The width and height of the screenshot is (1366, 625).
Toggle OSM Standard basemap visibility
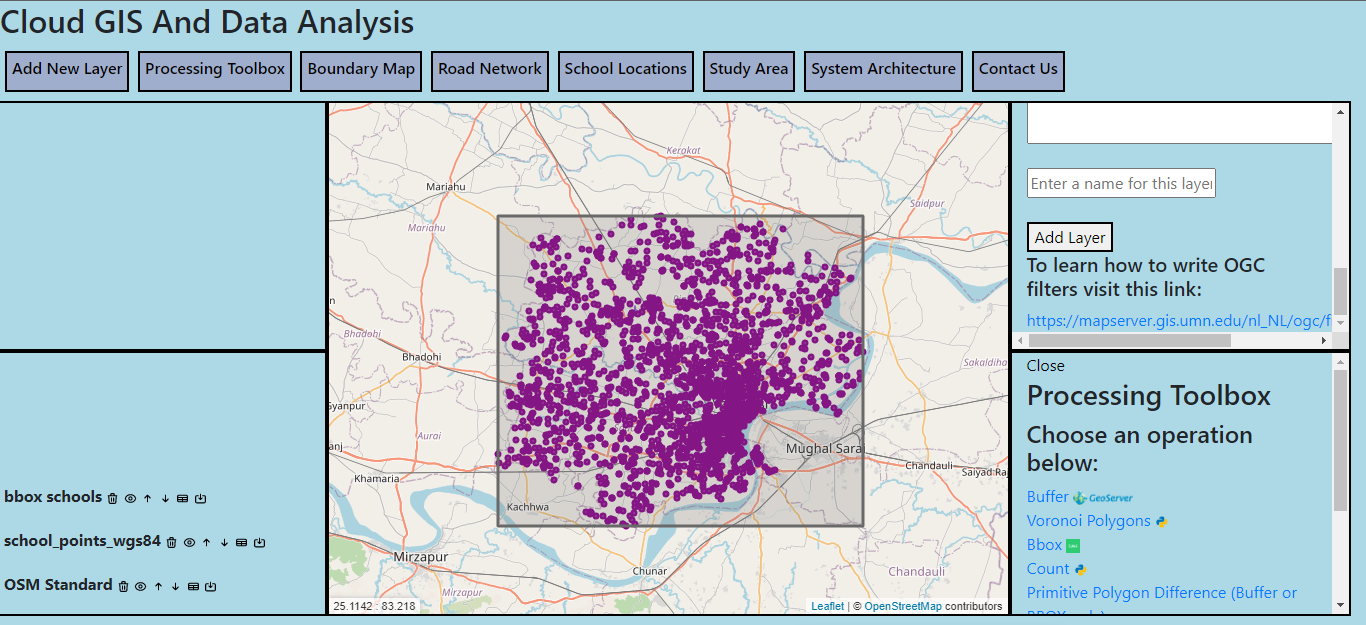[141, 586]
